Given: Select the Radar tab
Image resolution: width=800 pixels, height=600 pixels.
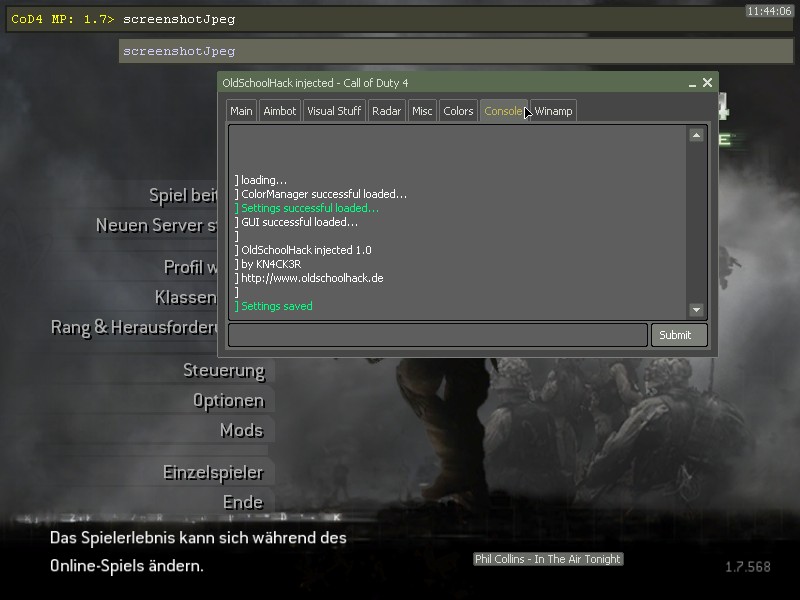Looking at the screenshot, I should (387, 111).
